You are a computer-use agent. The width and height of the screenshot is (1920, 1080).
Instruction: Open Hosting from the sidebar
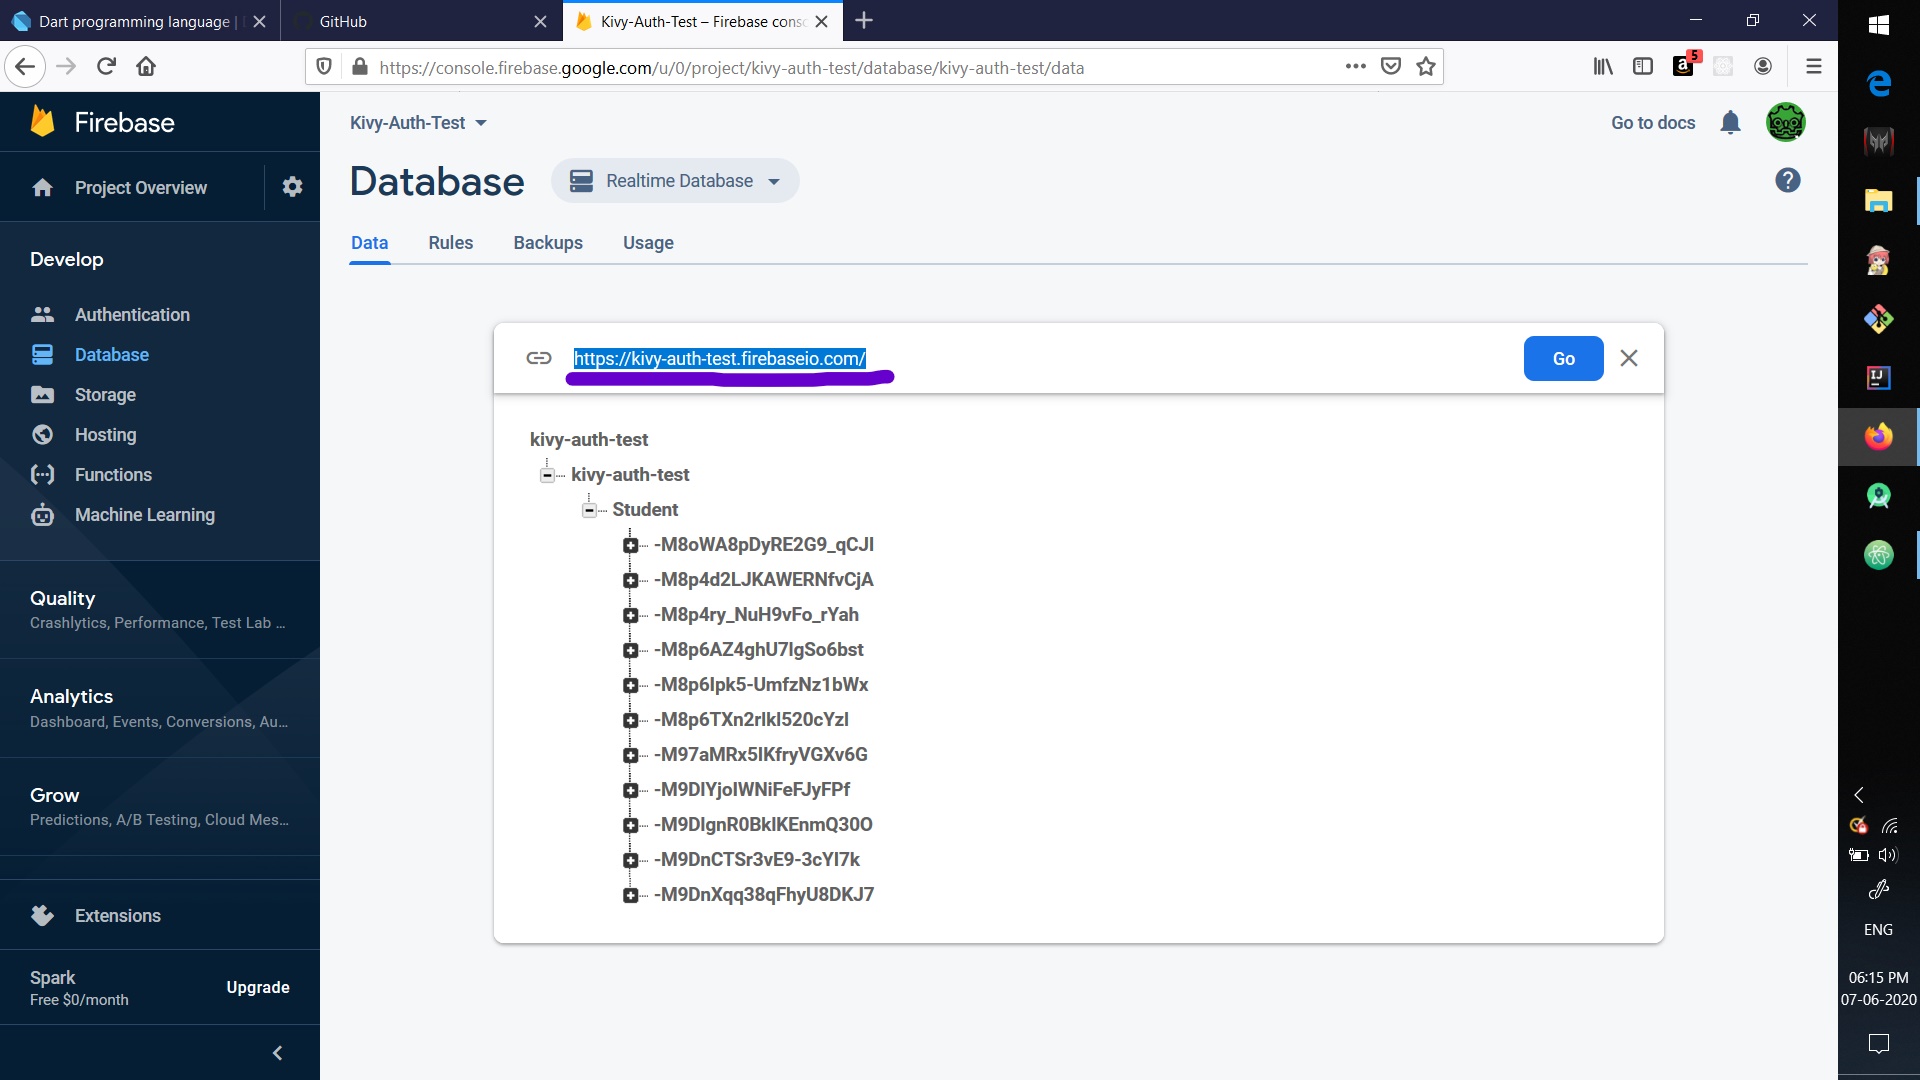click(x=105, y=435)
